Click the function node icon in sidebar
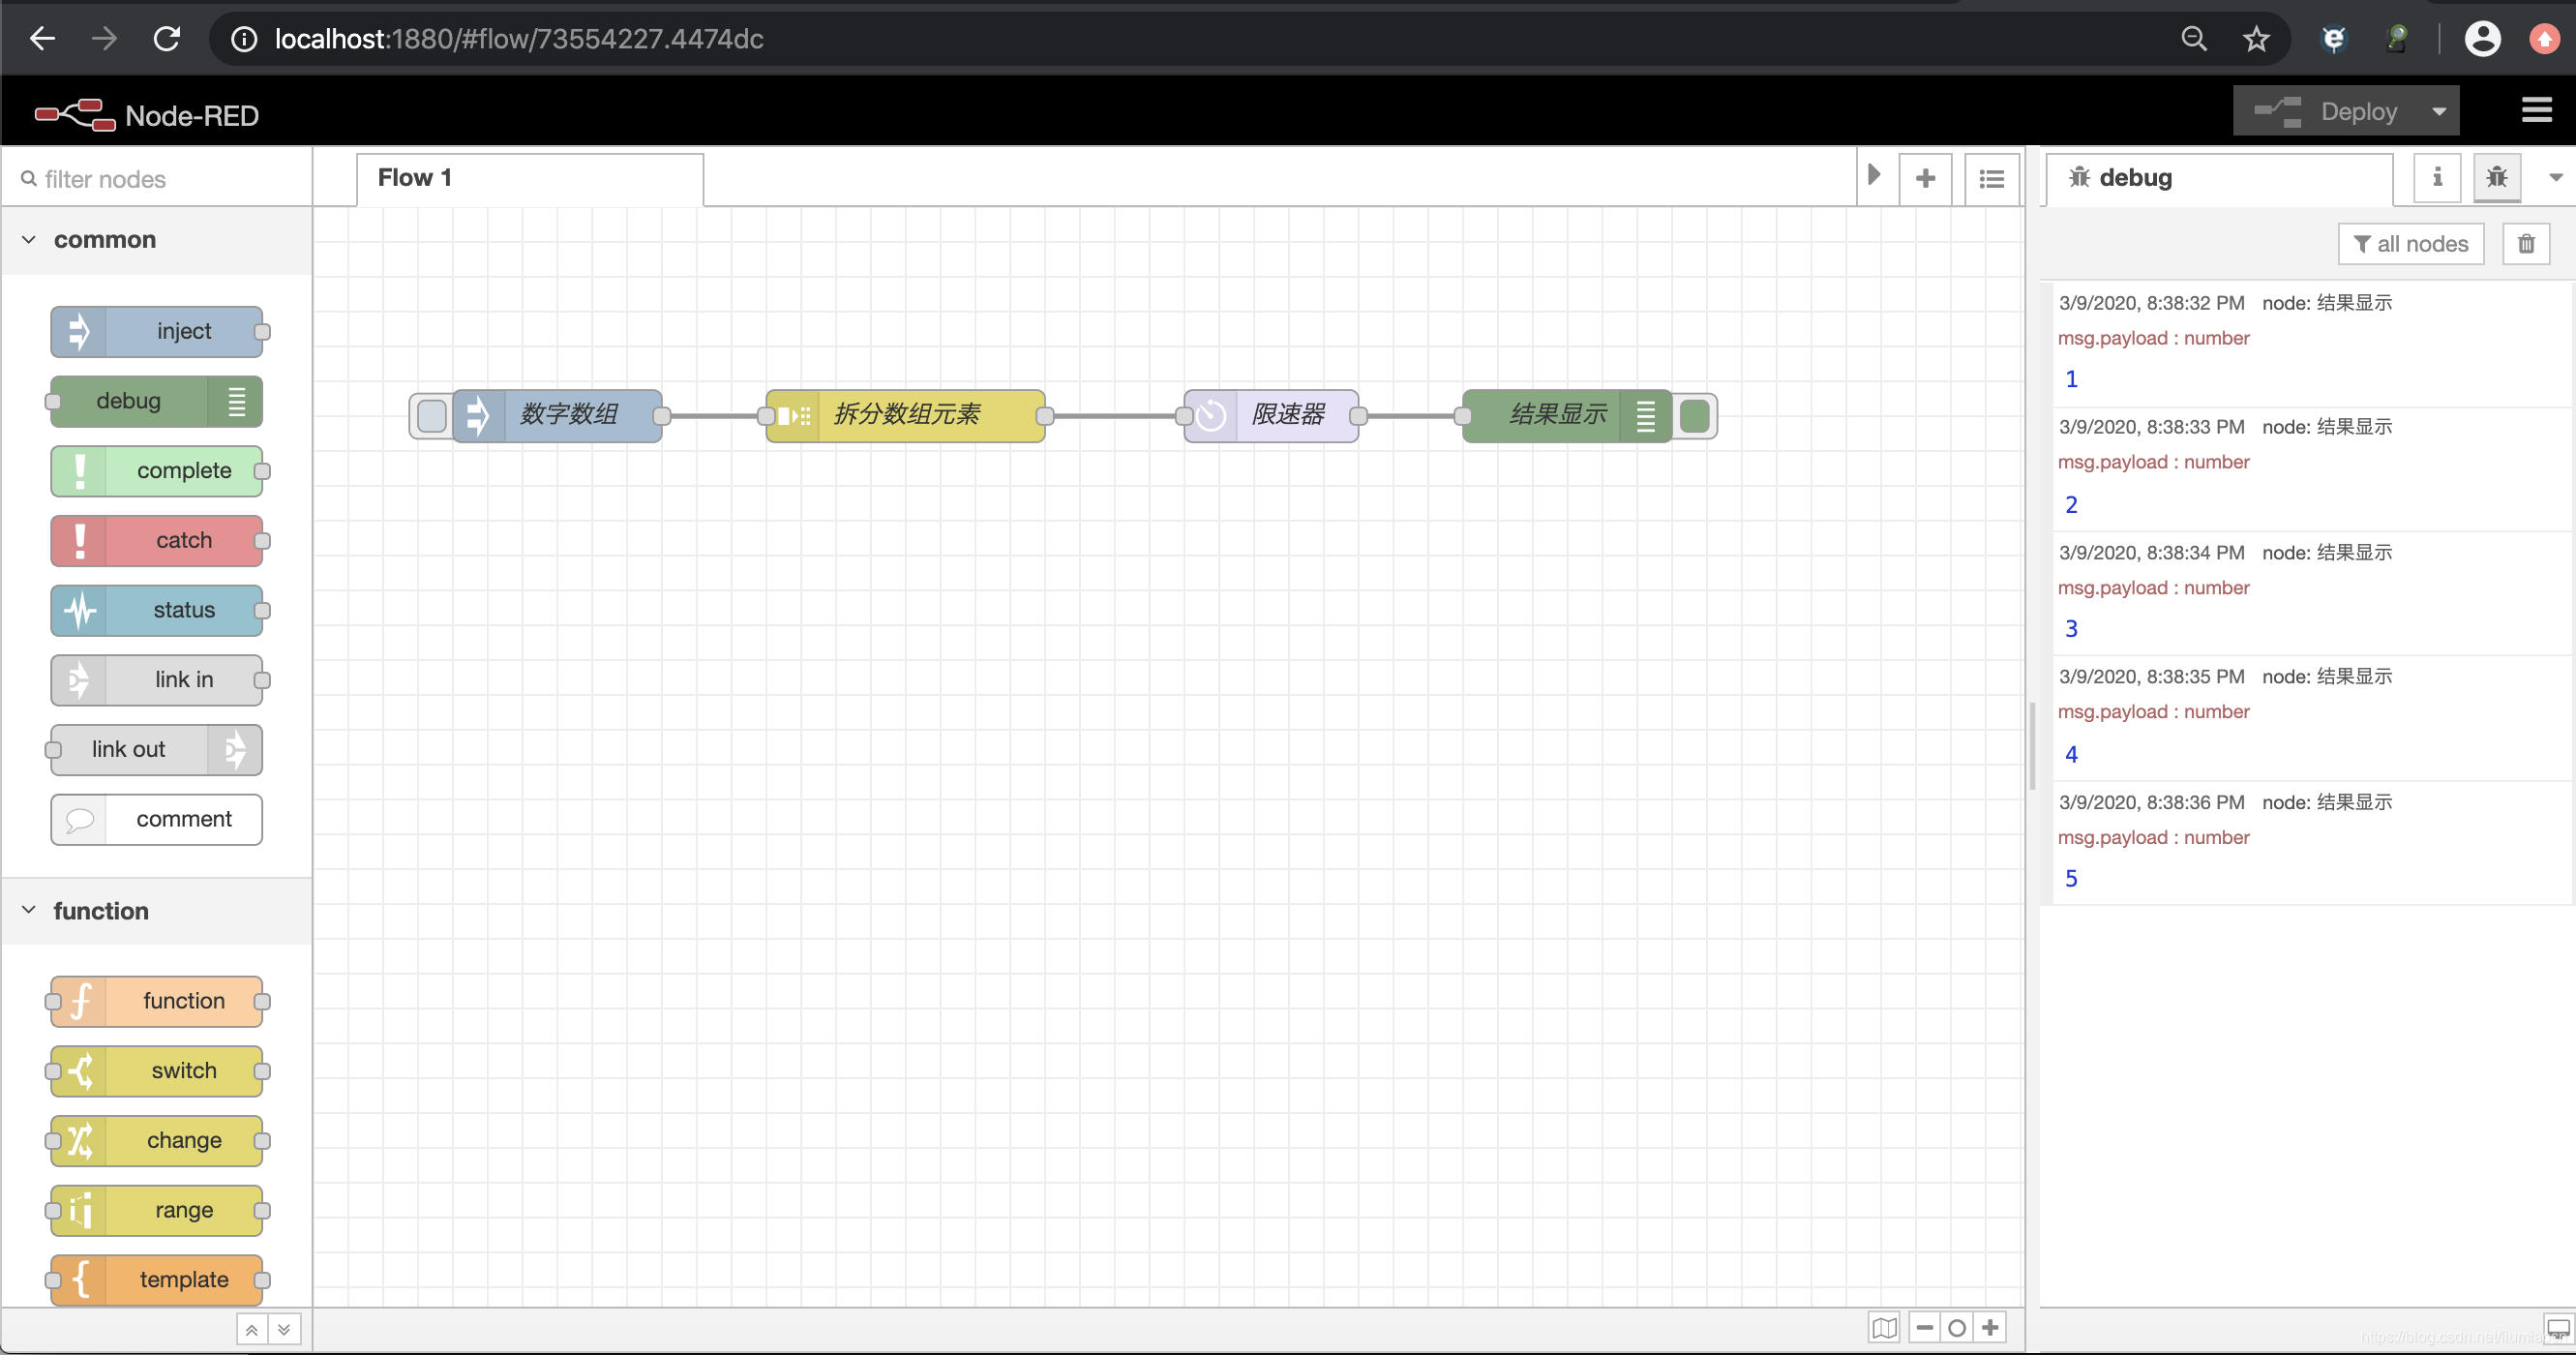The height and width of the screenshot is (1355, 2576). (x=82, y=1001)
